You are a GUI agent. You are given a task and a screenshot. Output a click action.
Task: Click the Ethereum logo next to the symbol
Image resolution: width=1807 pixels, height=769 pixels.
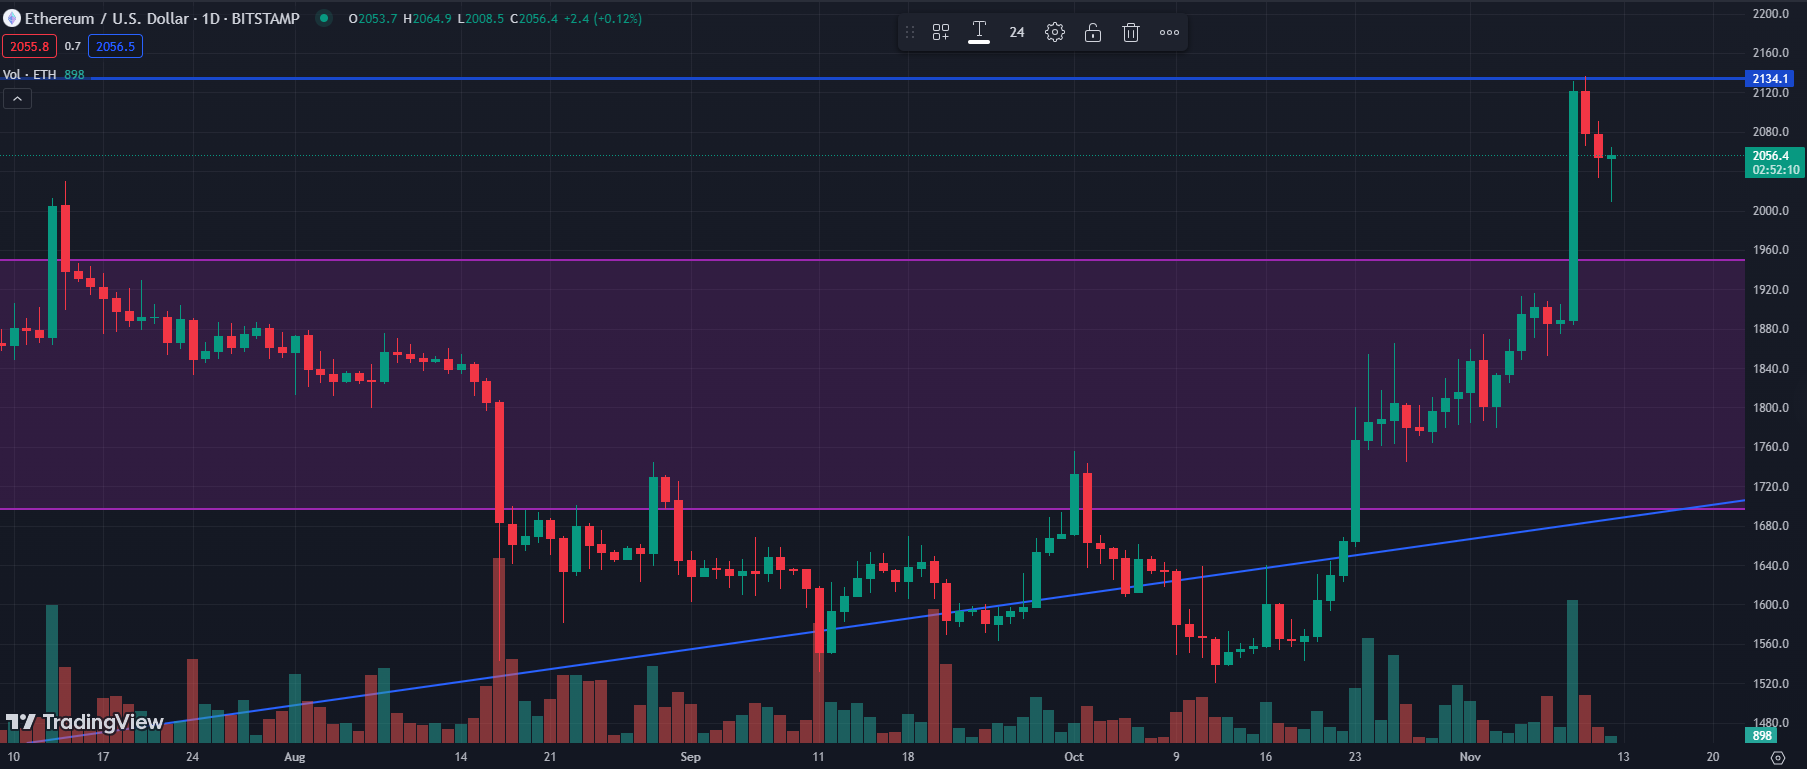click(x=12, y=18)
